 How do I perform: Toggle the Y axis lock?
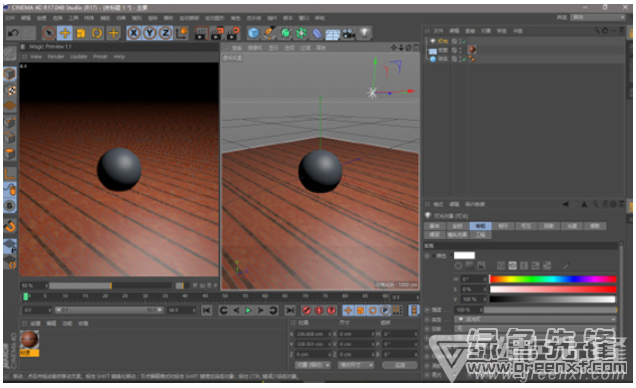click(150, 33)
